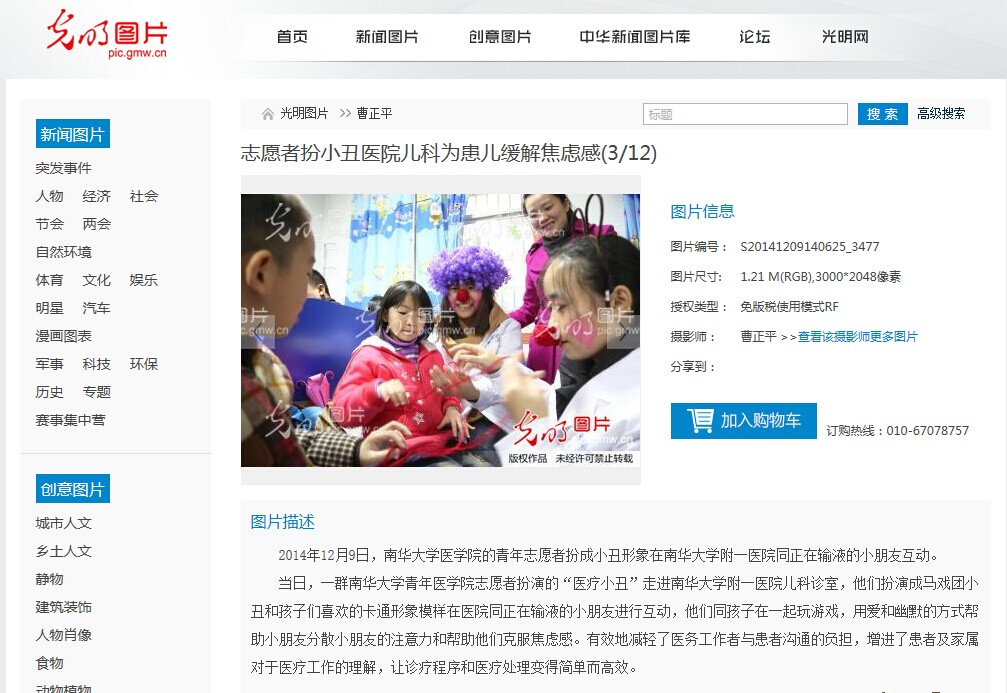Click the 曹正平 breadcrumb link
Screen dimensions: 1007x693
point(374,114)
